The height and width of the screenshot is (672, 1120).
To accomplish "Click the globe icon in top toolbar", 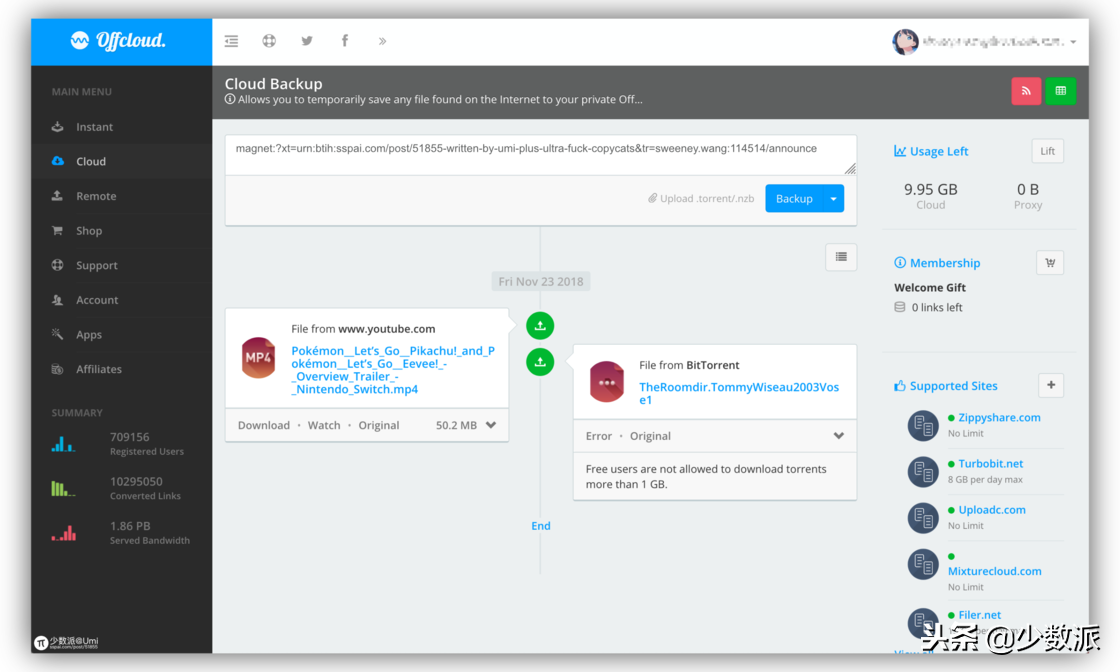I will [269, 41].
